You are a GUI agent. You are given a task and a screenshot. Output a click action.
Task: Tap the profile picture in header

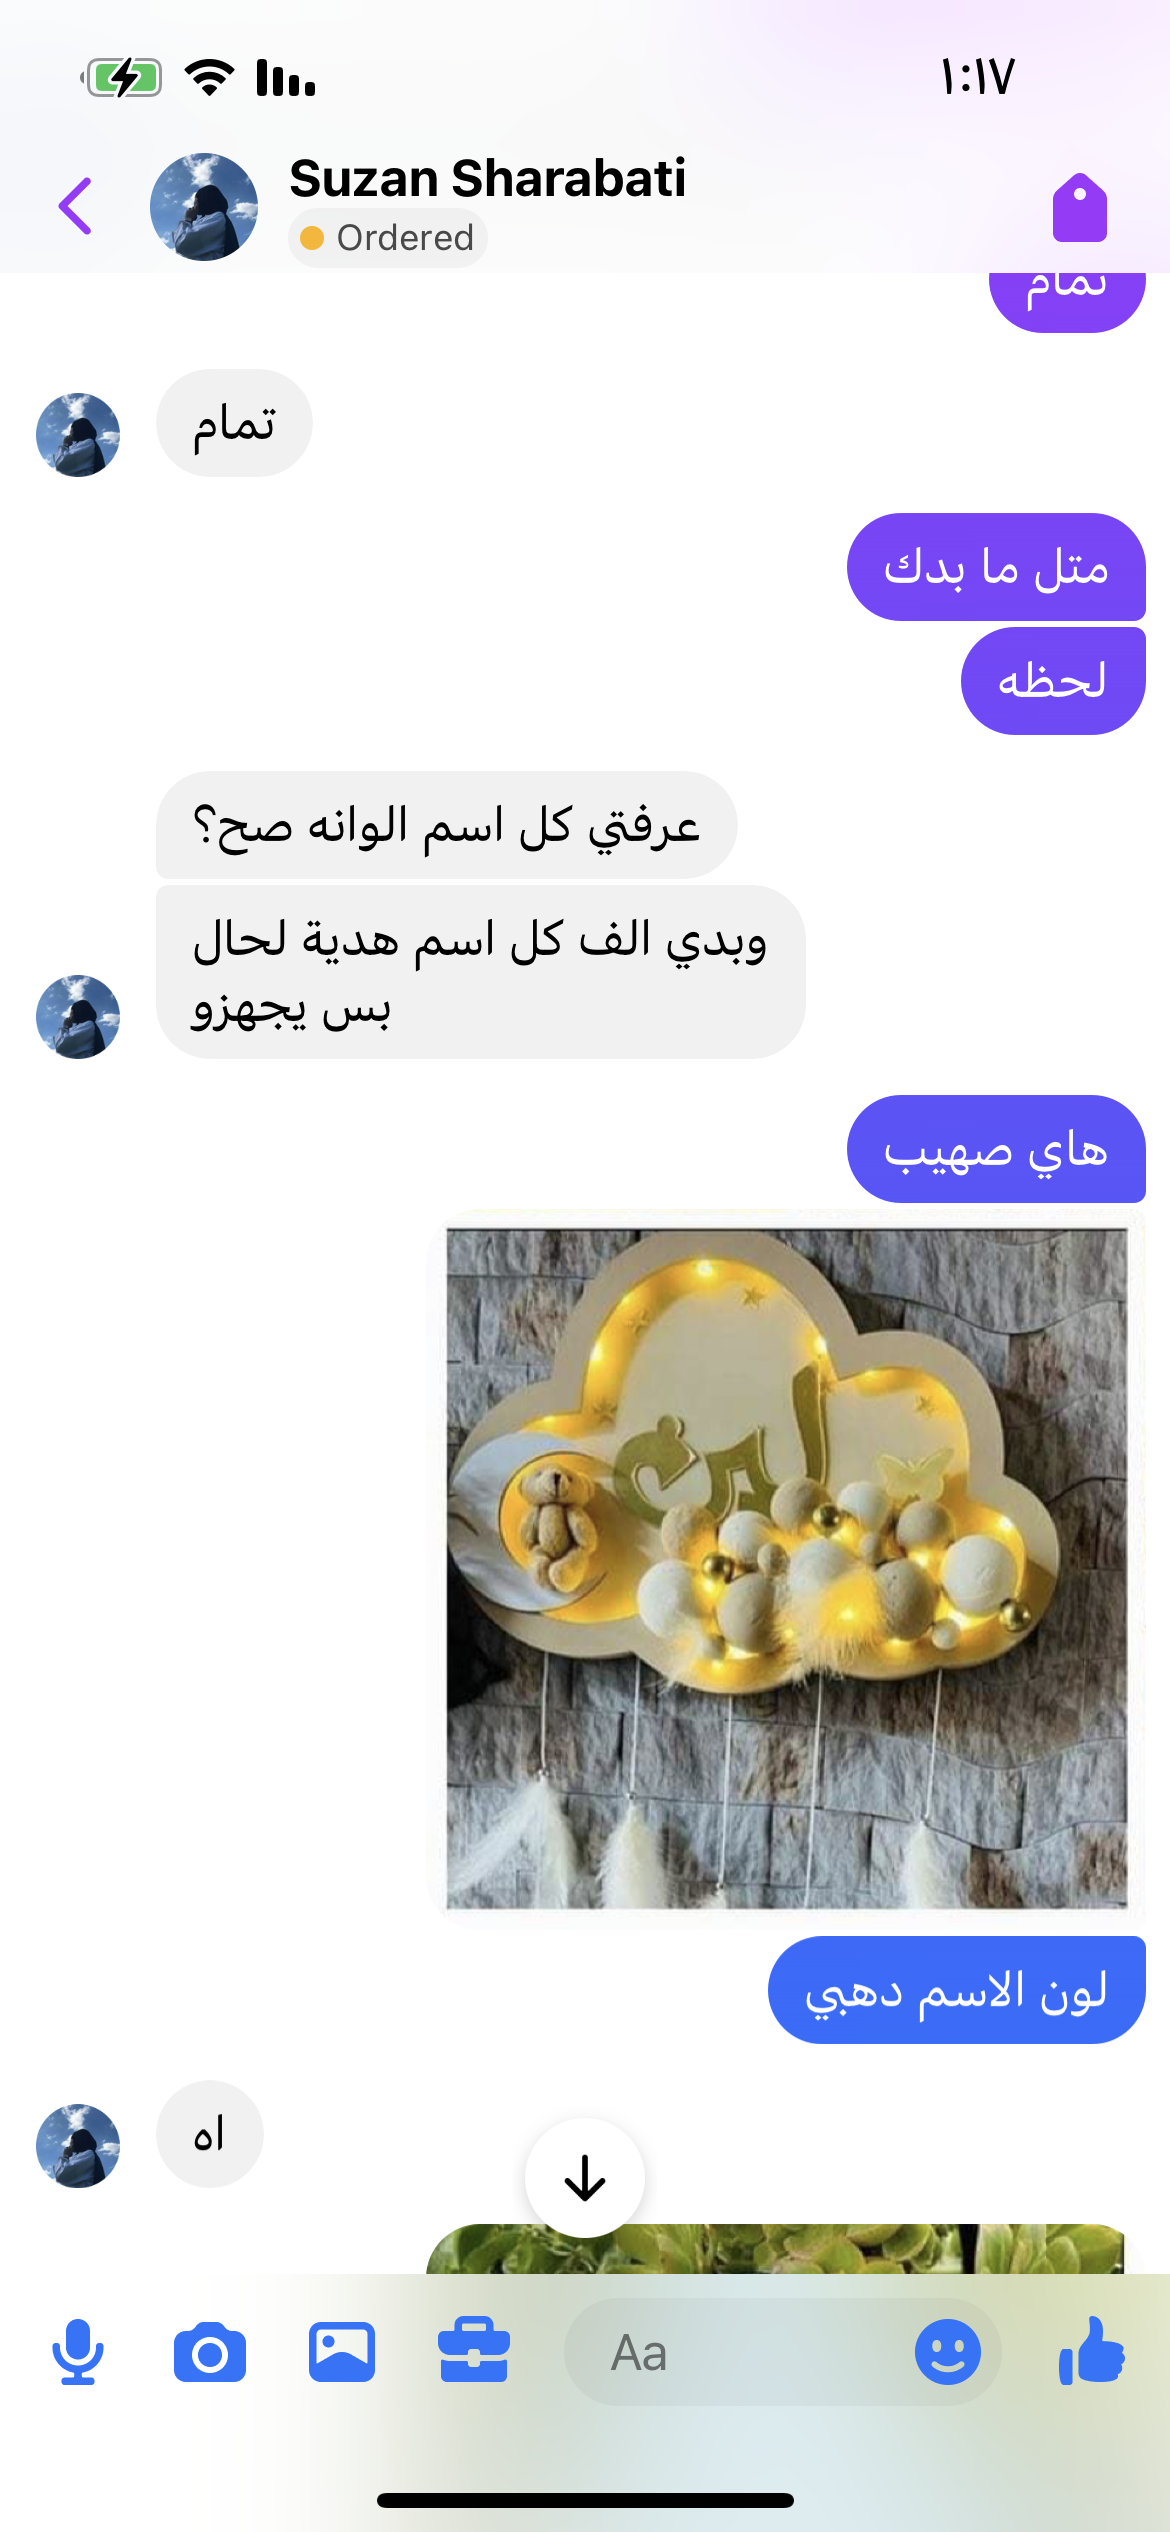pos(204,206)
